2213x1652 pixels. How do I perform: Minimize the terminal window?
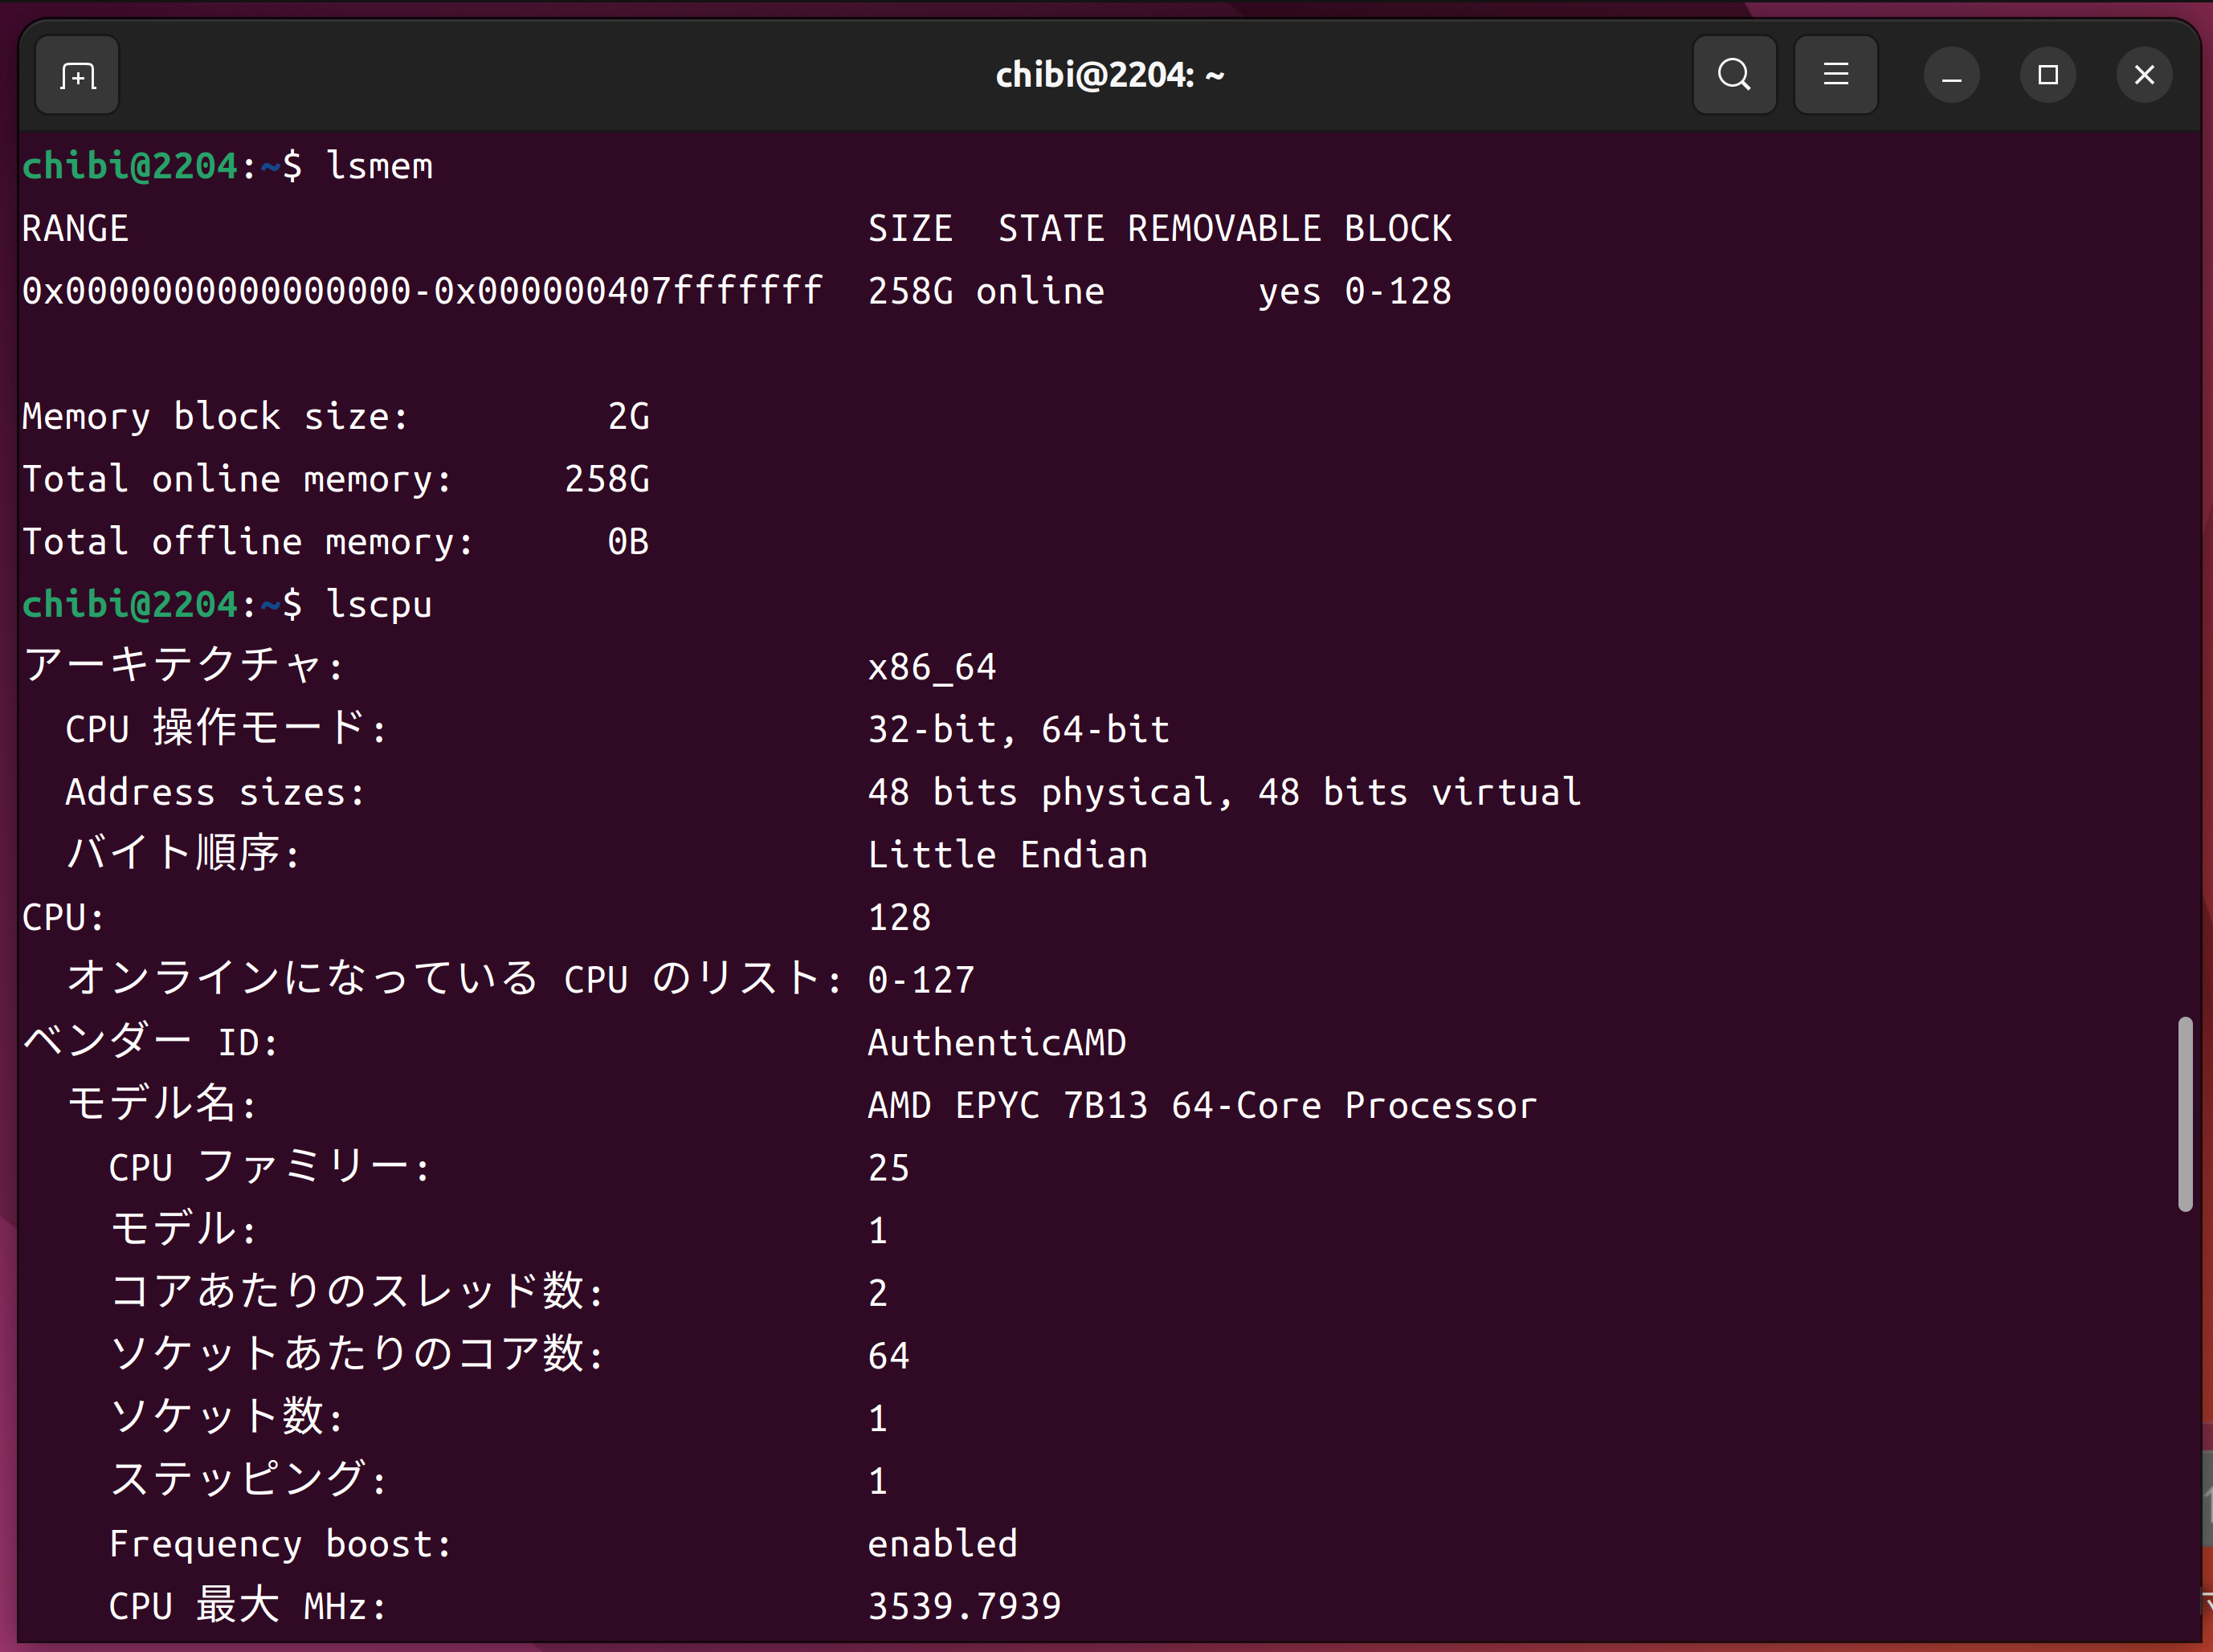coord(1951,75)
